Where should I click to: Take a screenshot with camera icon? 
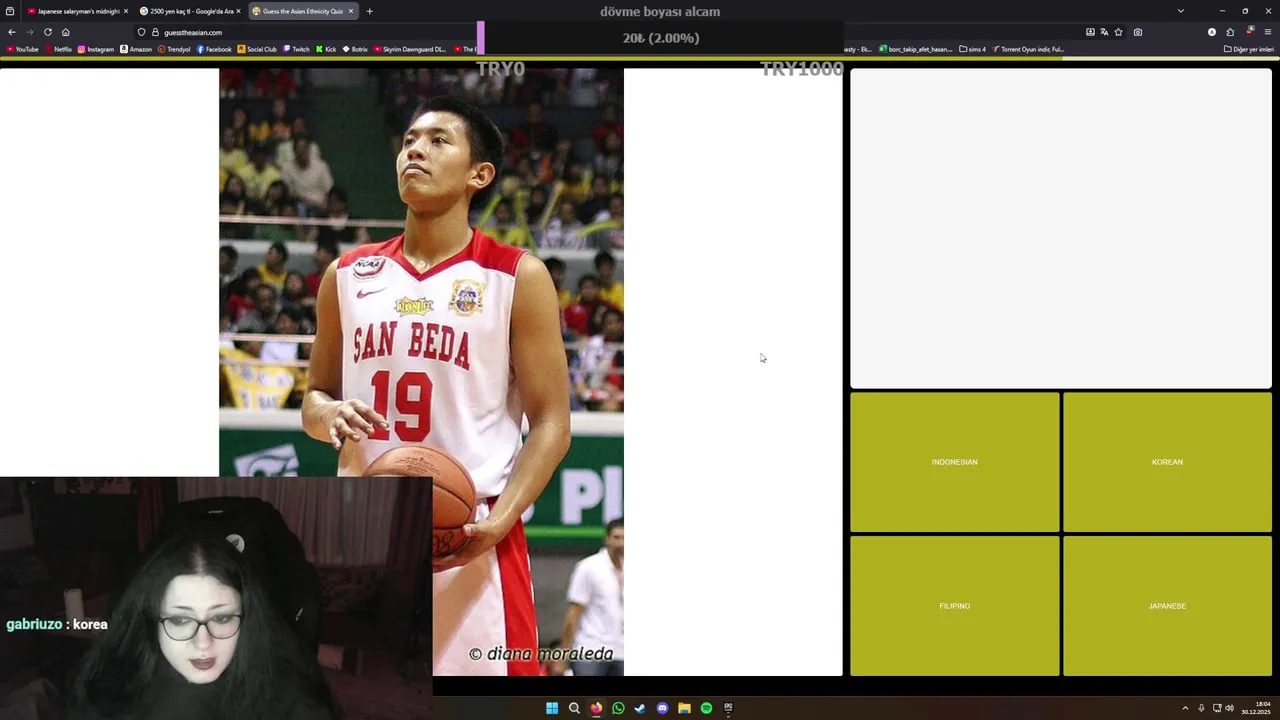point(1138,32)
